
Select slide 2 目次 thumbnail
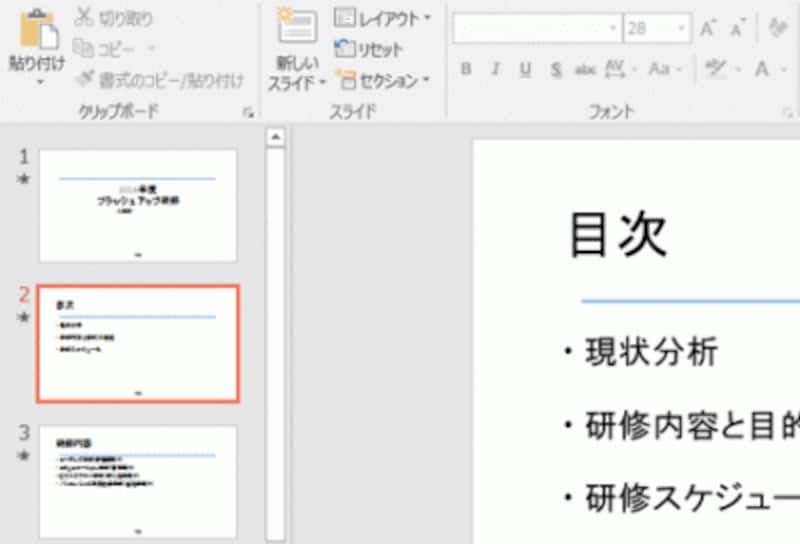[138, 344]
